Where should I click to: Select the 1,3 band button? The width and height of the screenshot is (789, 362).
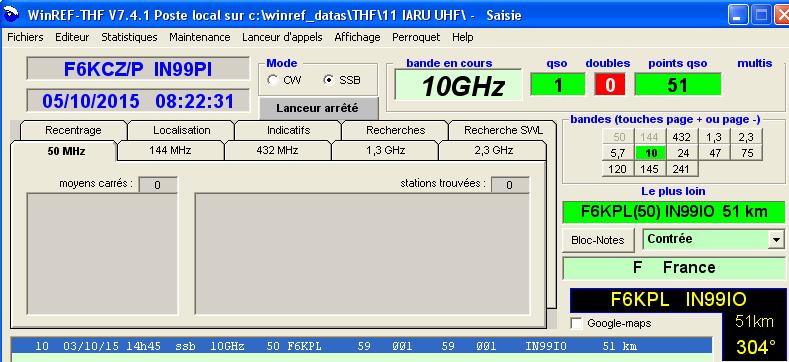tap(715, 137)
